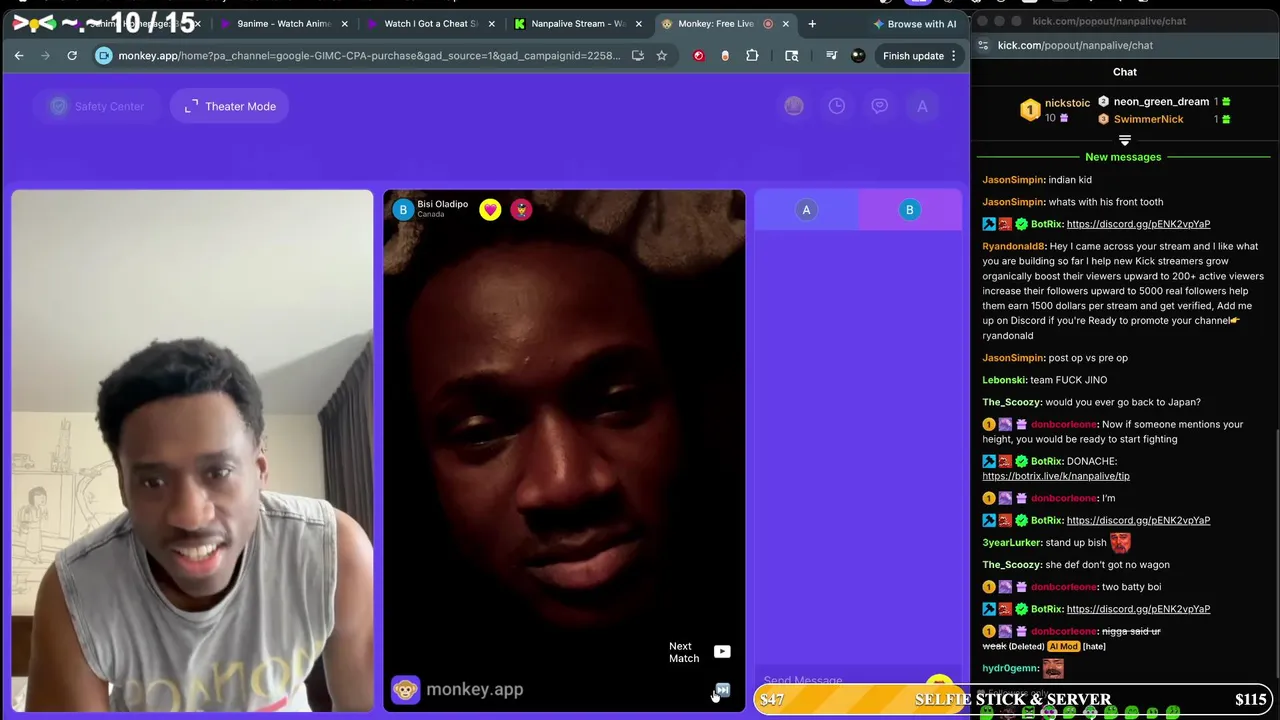Focus the monkey.app address bar
1280x720 pixels.
(368, 56)
